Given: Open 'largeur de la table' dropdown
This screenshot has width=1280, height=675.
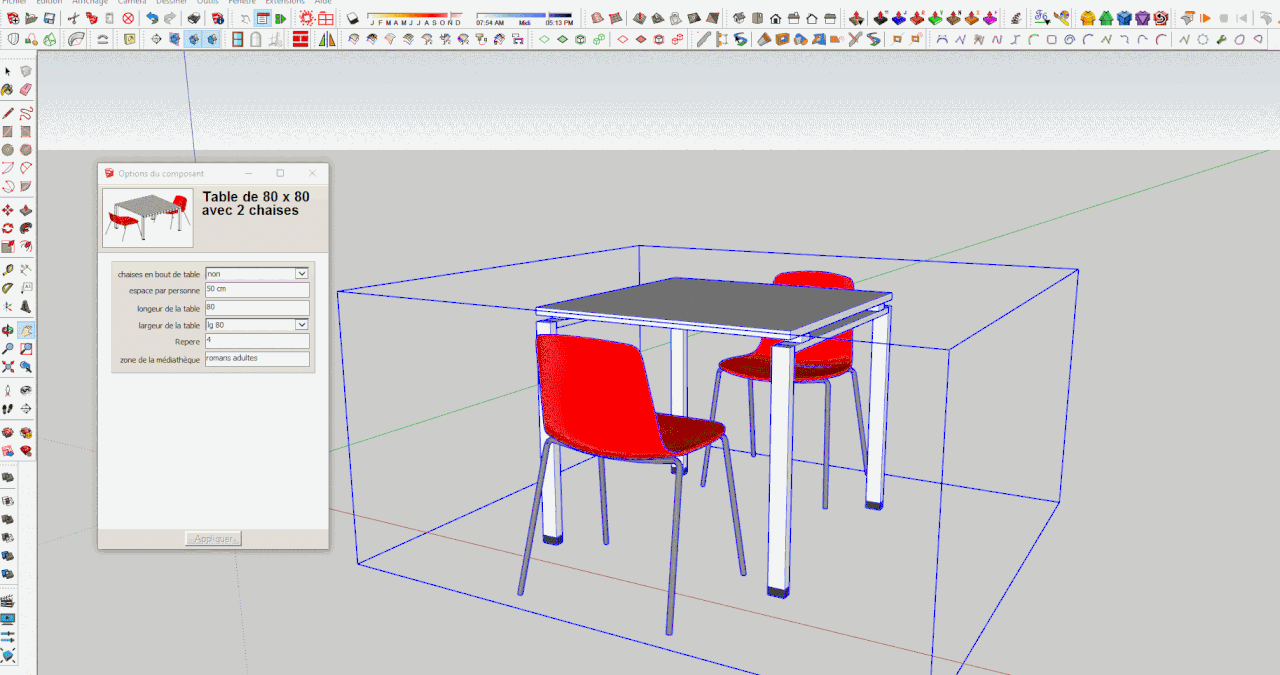Looking at the screenshot, I should (301, 325).
